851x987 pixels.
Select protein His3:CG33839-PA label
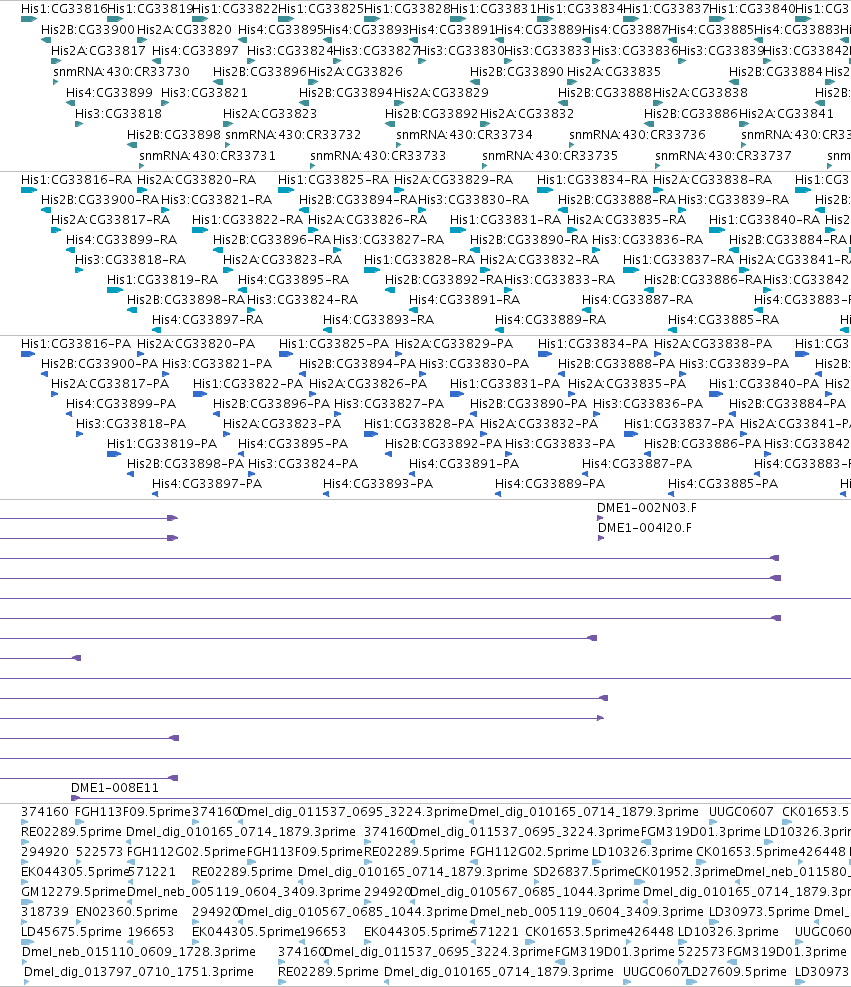(733, 364)
